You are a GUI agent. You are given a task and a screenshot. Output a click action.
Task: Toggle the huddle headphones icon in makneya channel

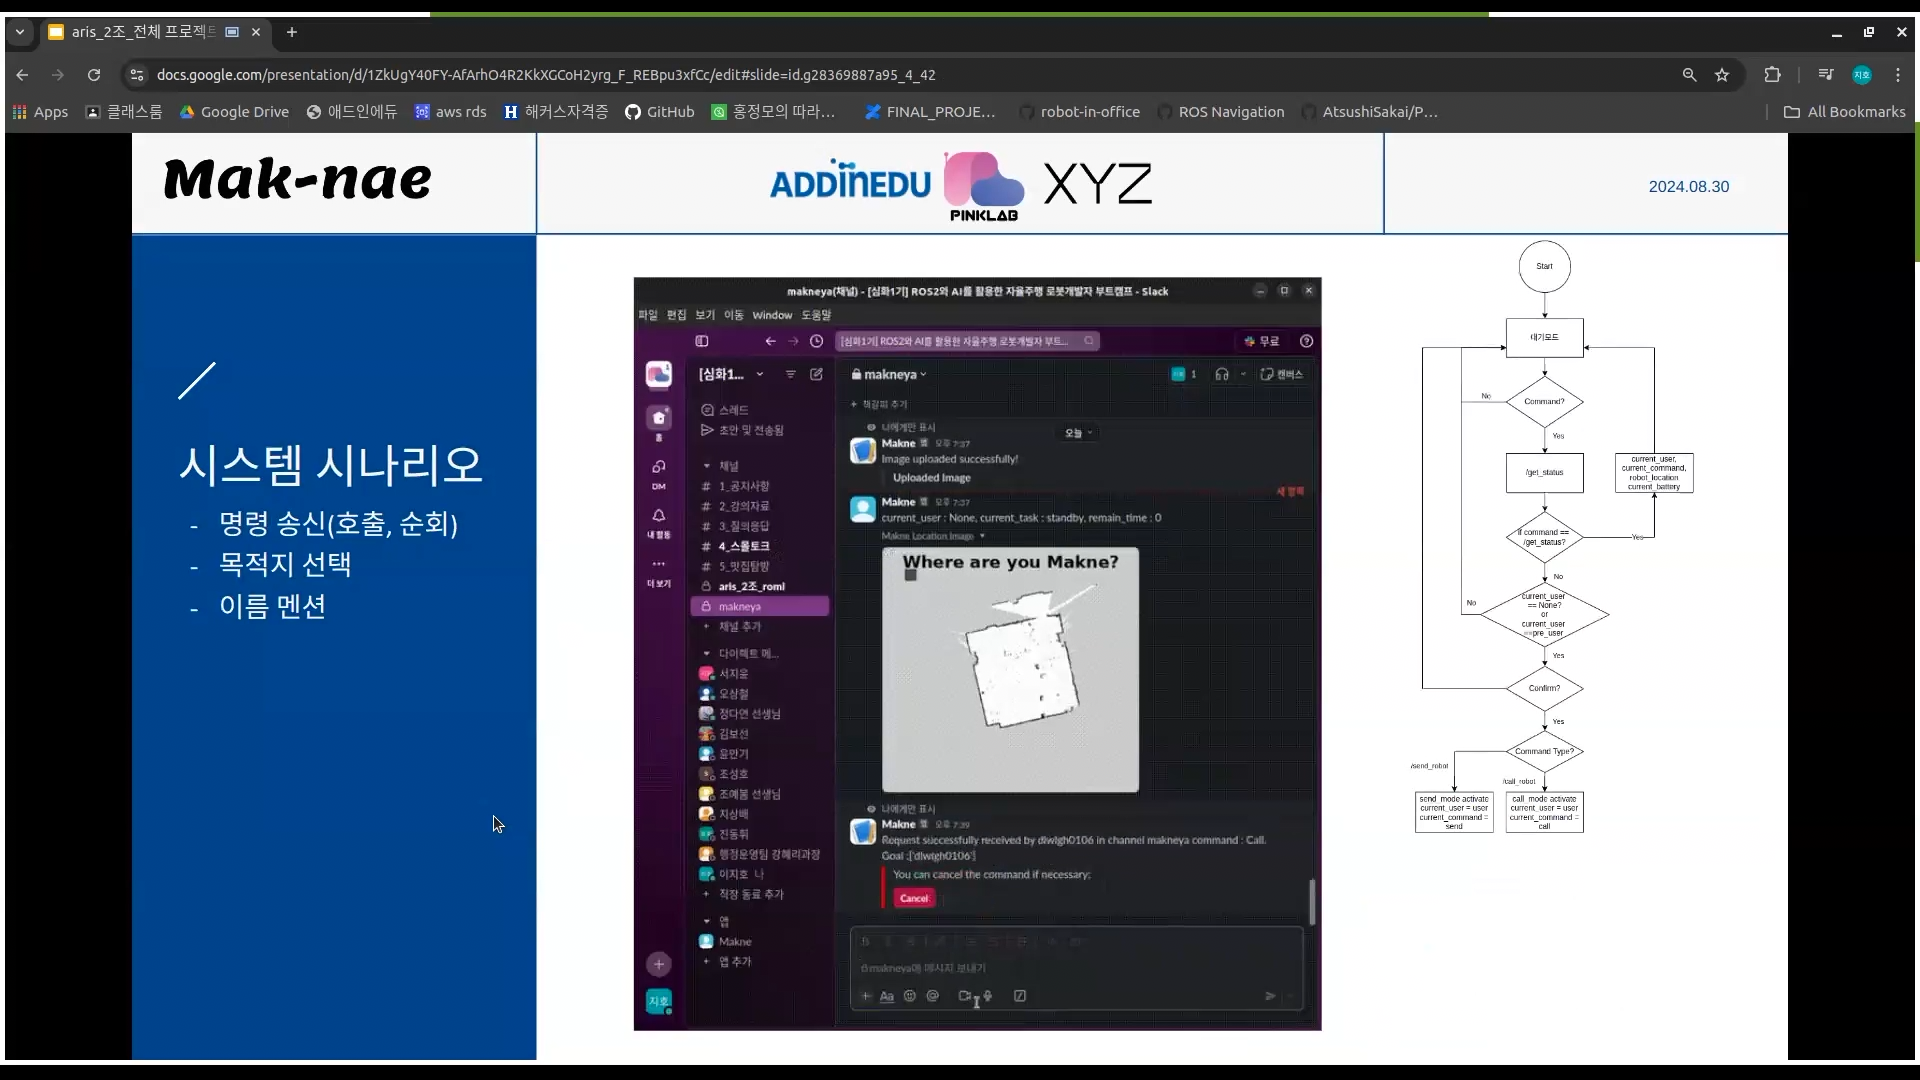(1221, 374)
